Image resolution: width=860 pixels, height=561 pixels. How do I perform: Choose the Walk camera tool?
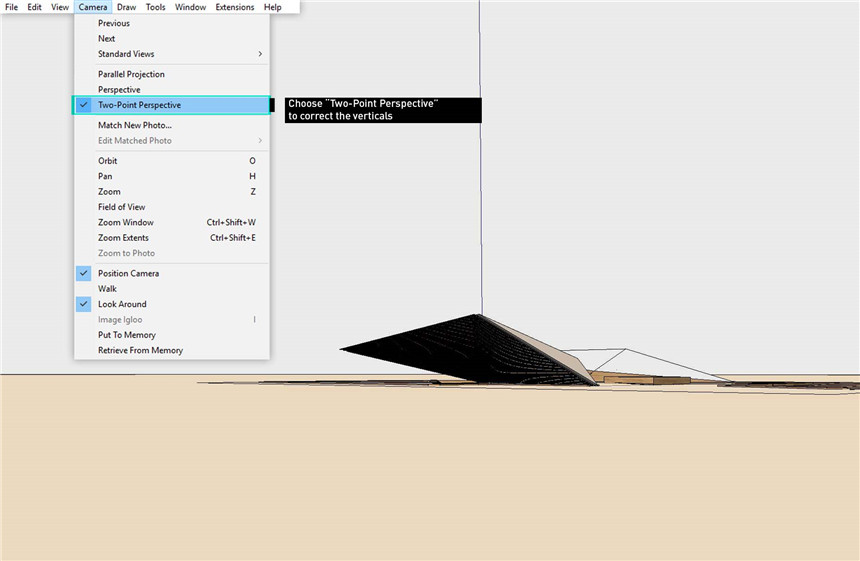pyautogui.click(x=107, y=289)
